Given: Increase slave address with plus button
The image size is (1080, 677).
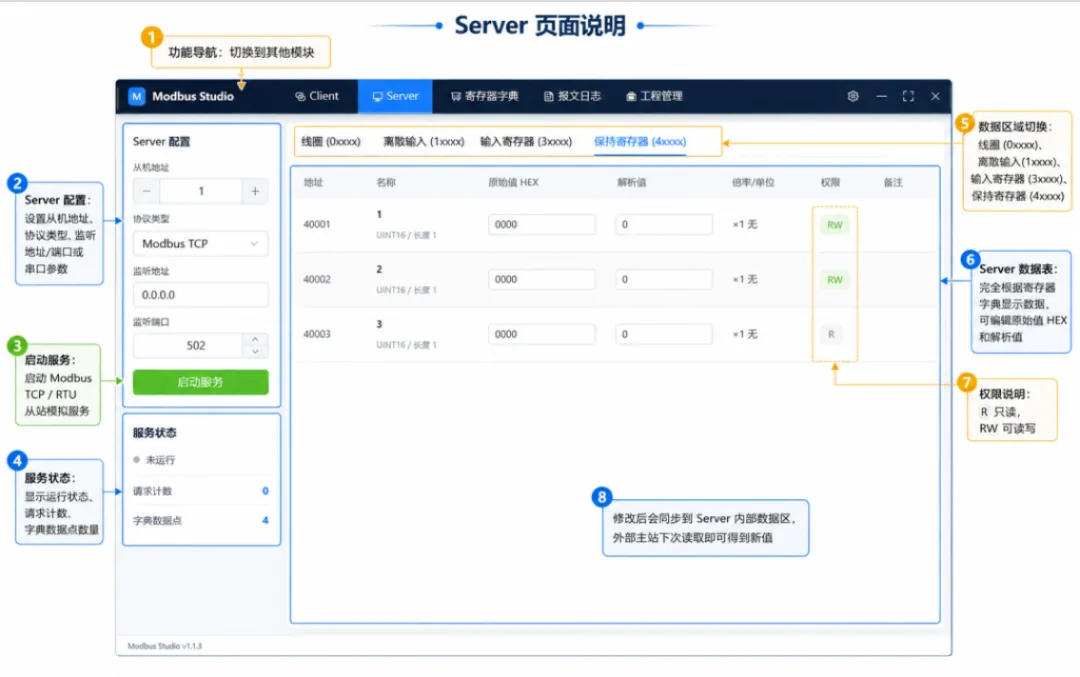Looking at the screenshot, I should pyautogui.click(x=255, y=191).
